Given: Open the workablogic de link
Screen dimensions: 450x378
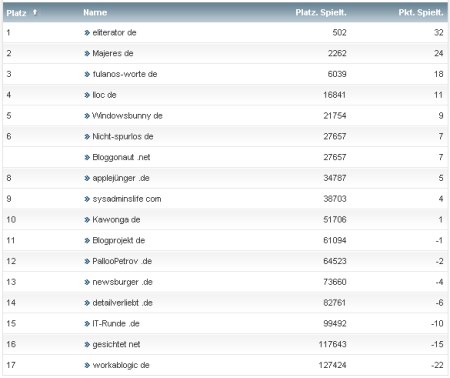Looking at the screenshot, I should pyautogui.click(x=121, y=365).
